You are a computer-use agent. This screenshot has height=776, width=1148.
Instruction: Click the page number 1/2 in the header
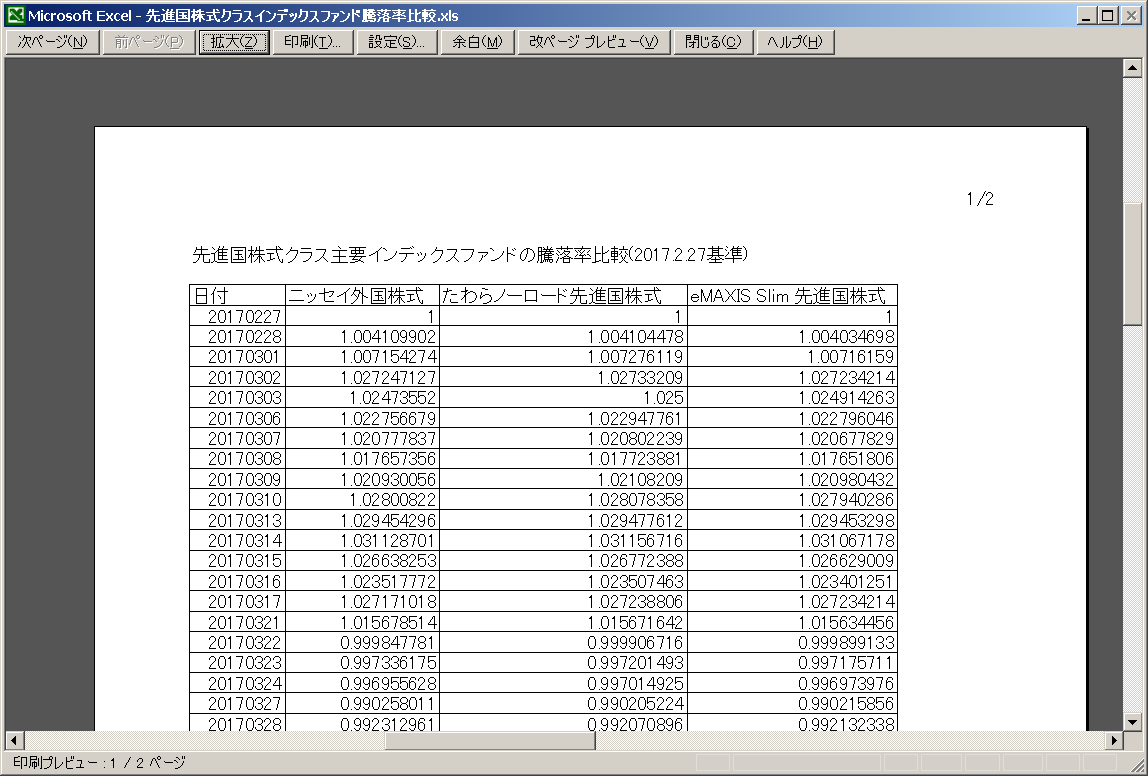click(980, 198)
